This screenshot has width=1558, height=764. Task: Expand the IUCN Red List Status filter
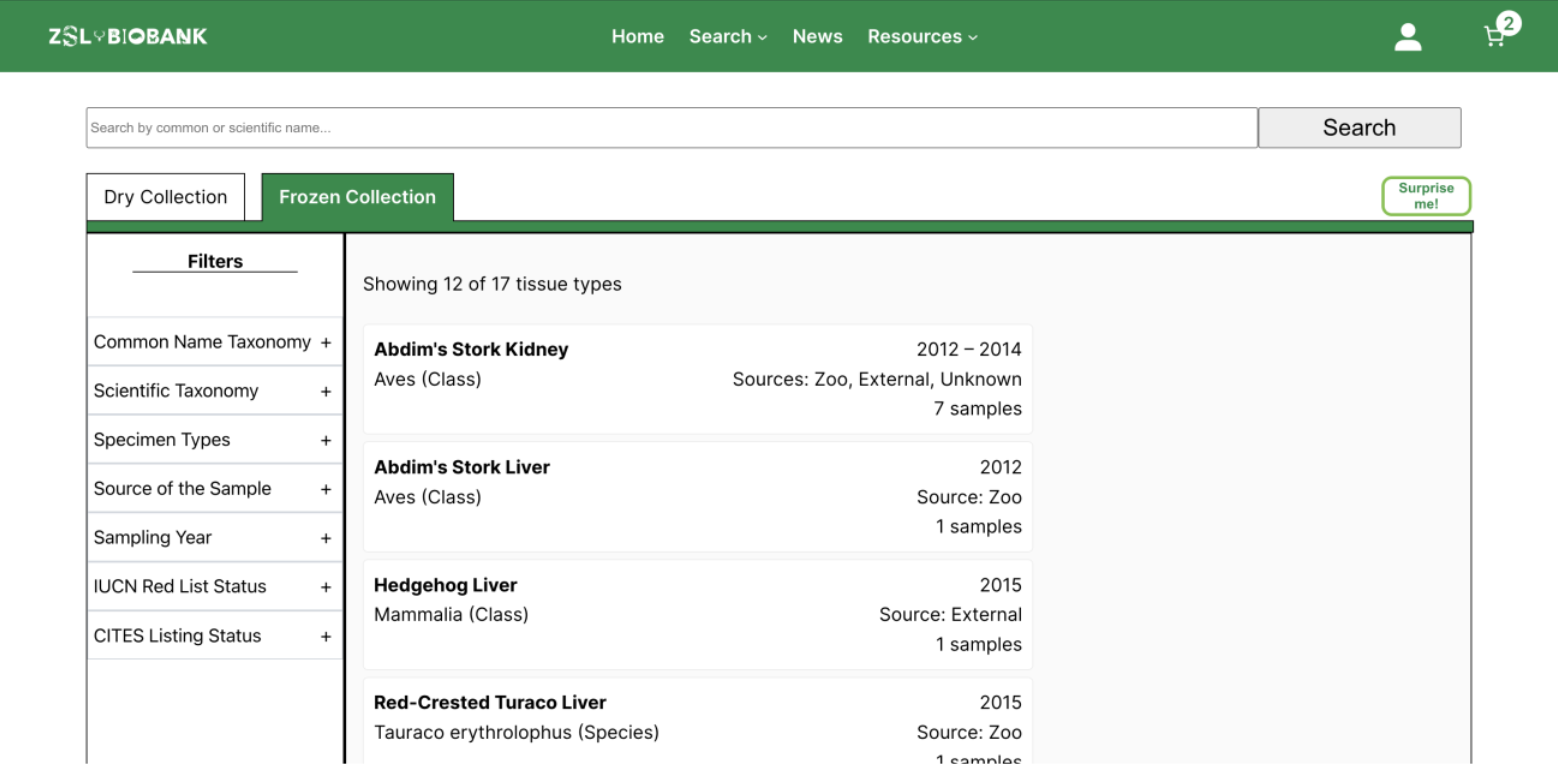coord(215,587)
